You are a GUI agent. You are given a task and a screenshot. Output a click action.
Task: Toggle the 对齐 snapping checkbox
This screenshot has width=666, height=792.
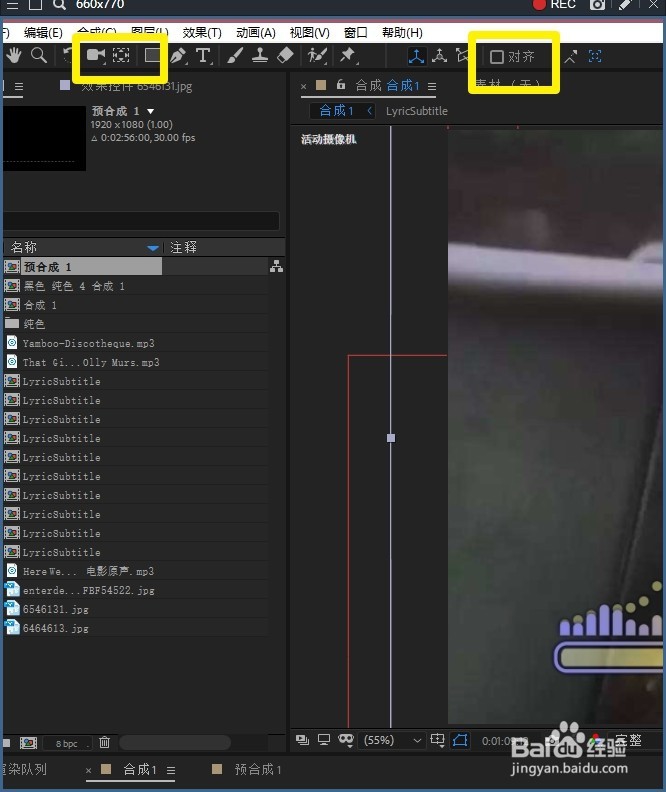pos(497,57)
